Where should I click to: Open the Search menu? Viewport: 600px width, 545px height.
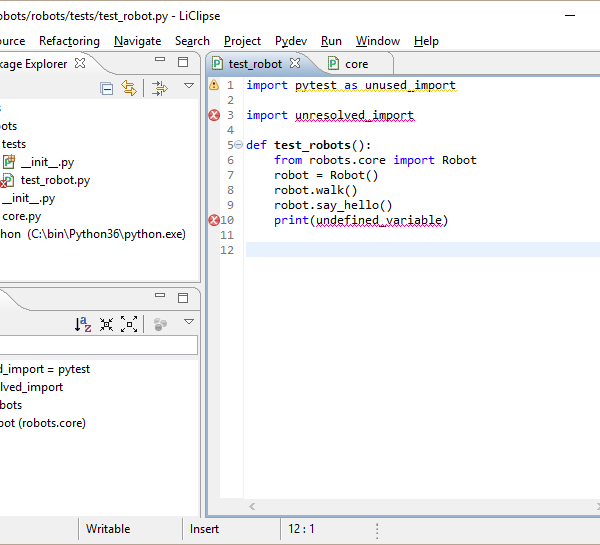[192, 41]
